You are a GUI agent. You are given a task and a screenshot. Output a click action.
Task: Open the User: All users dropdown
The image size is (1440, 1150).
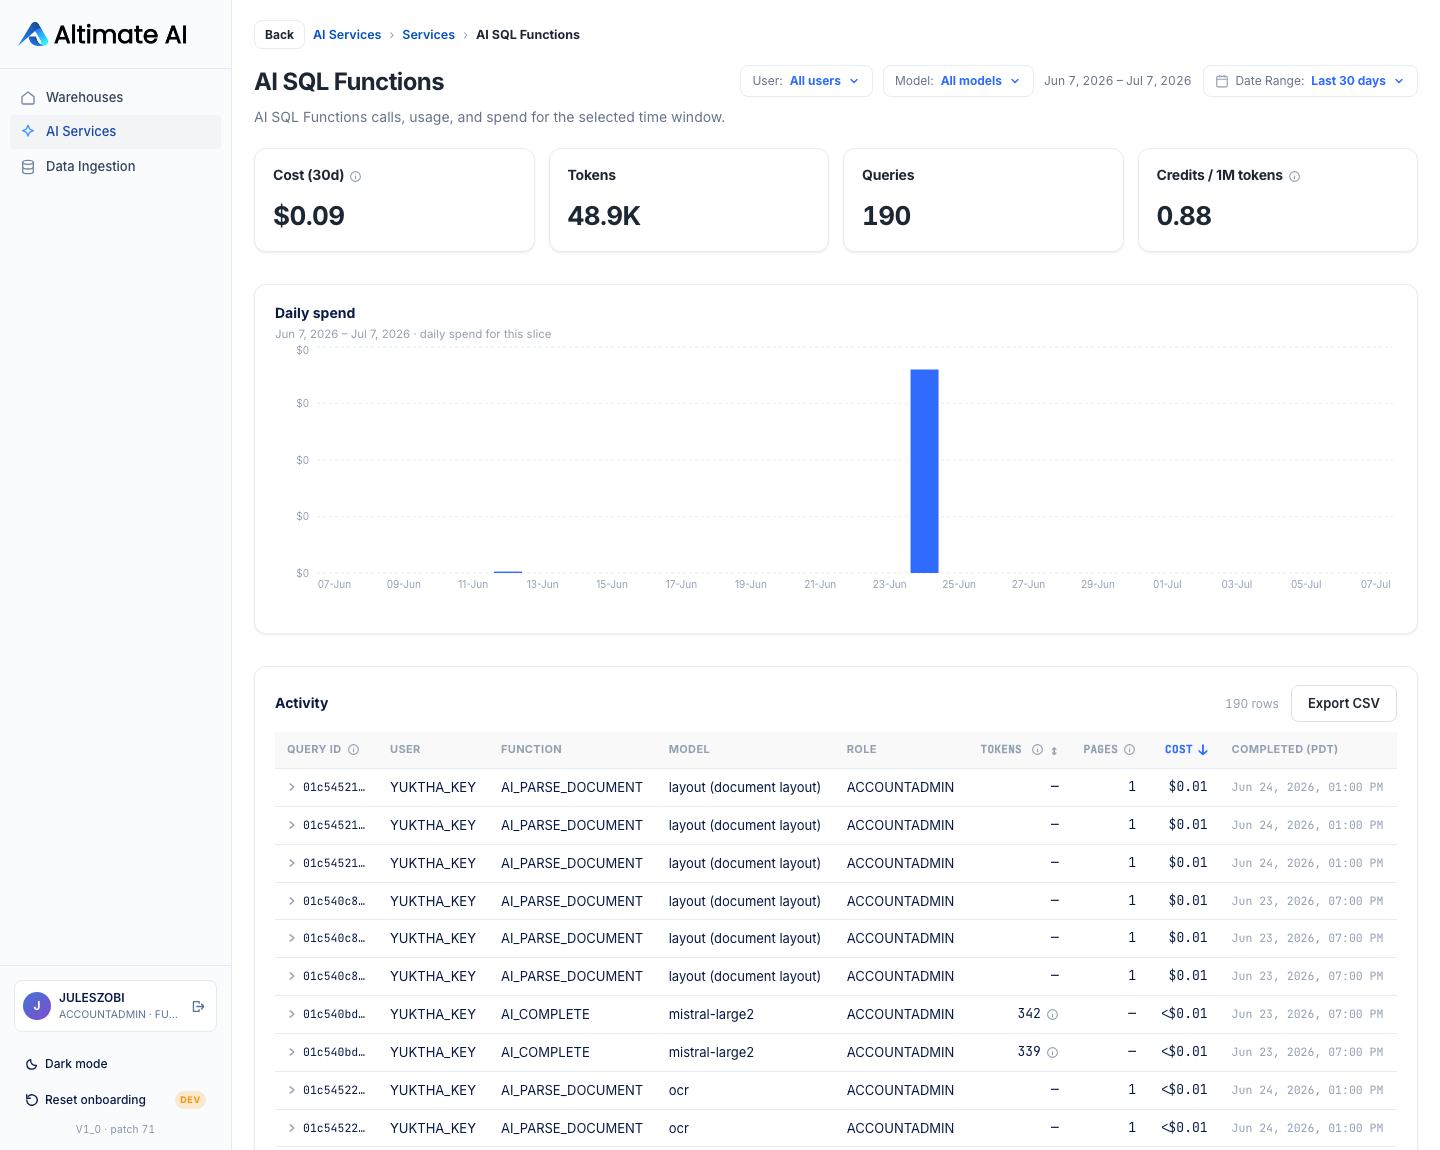tap(806, 81)
